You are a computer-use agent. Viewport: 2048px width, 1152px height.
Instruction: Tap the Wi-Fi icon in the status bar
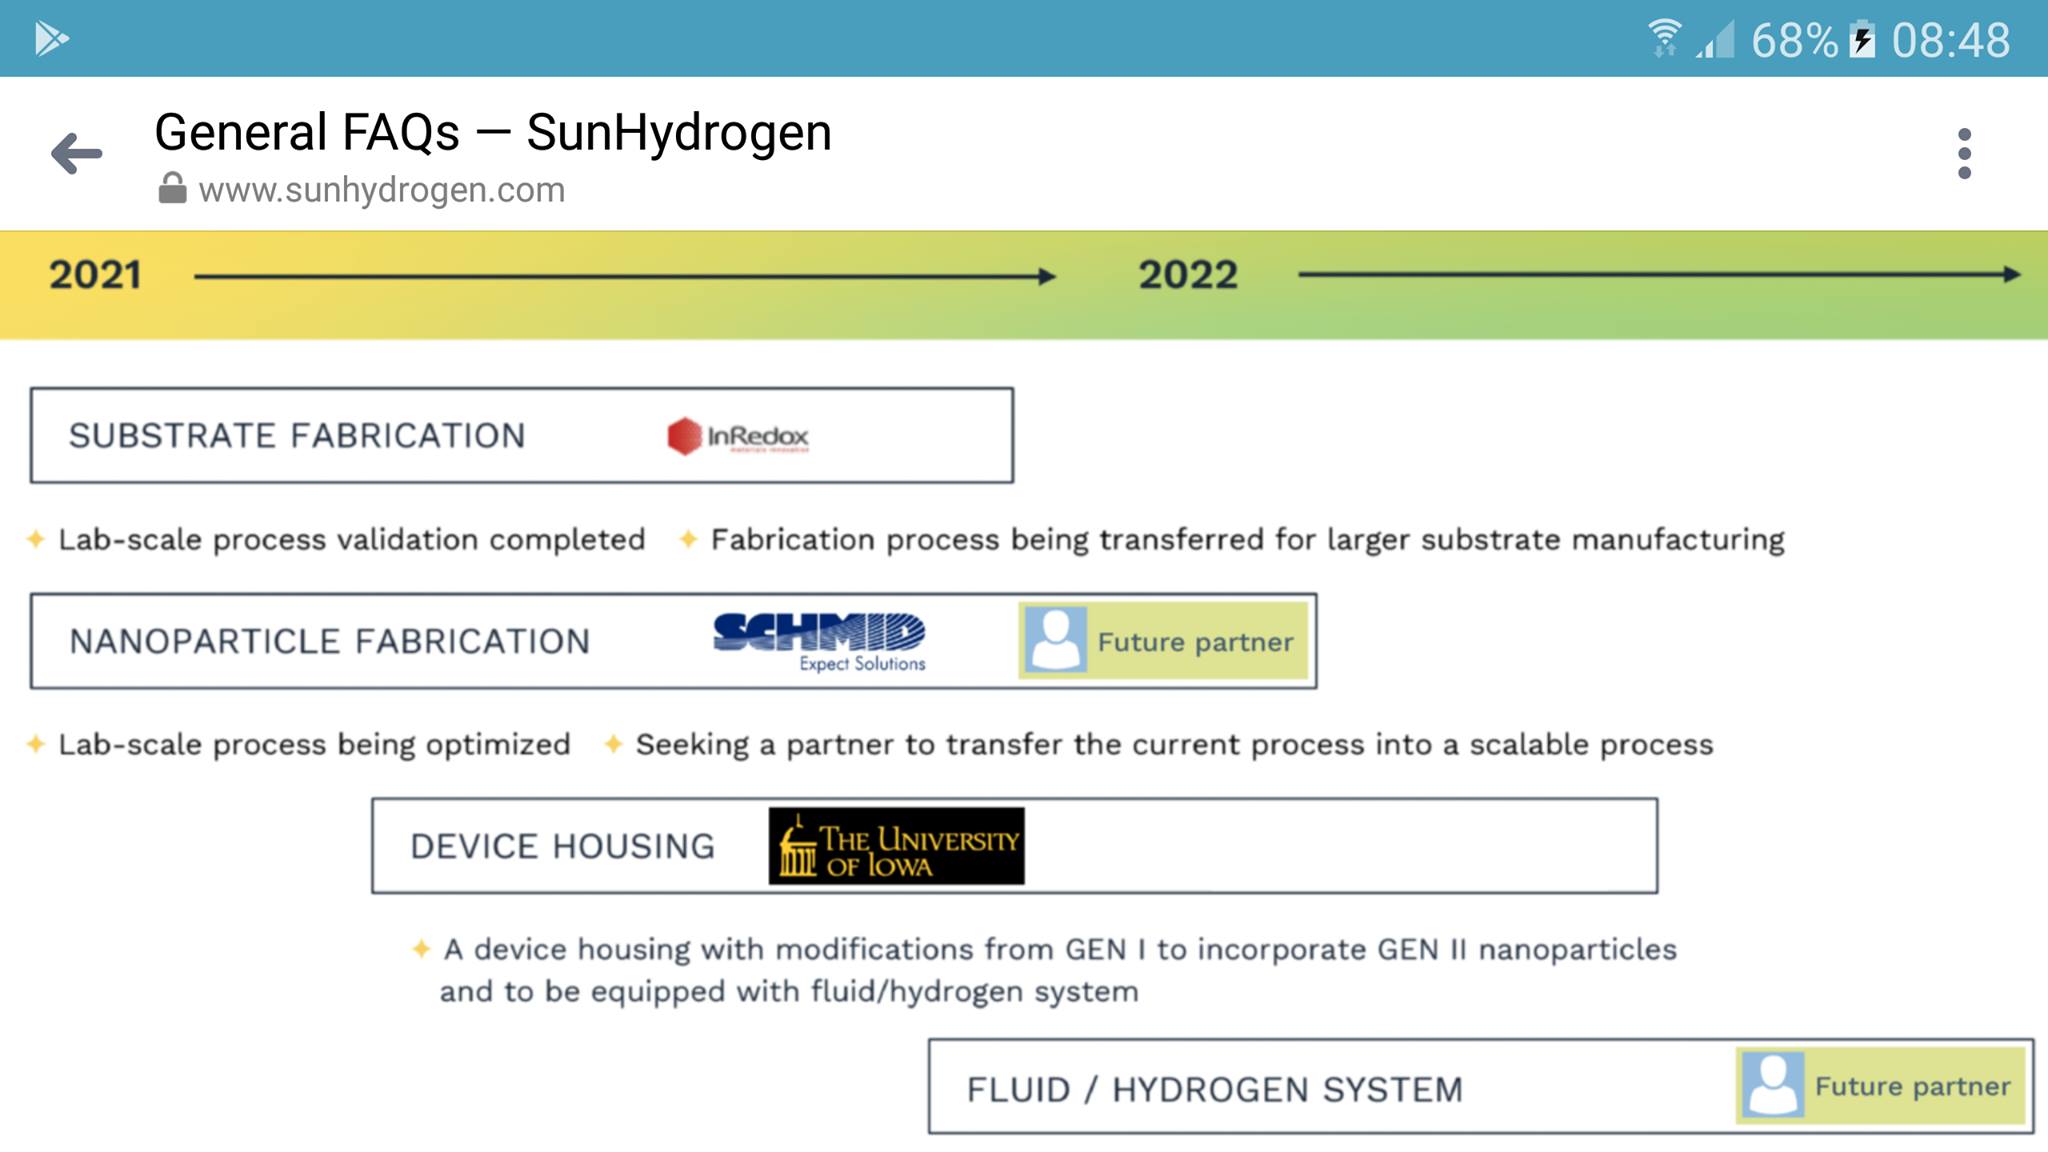click(1663, 38)
